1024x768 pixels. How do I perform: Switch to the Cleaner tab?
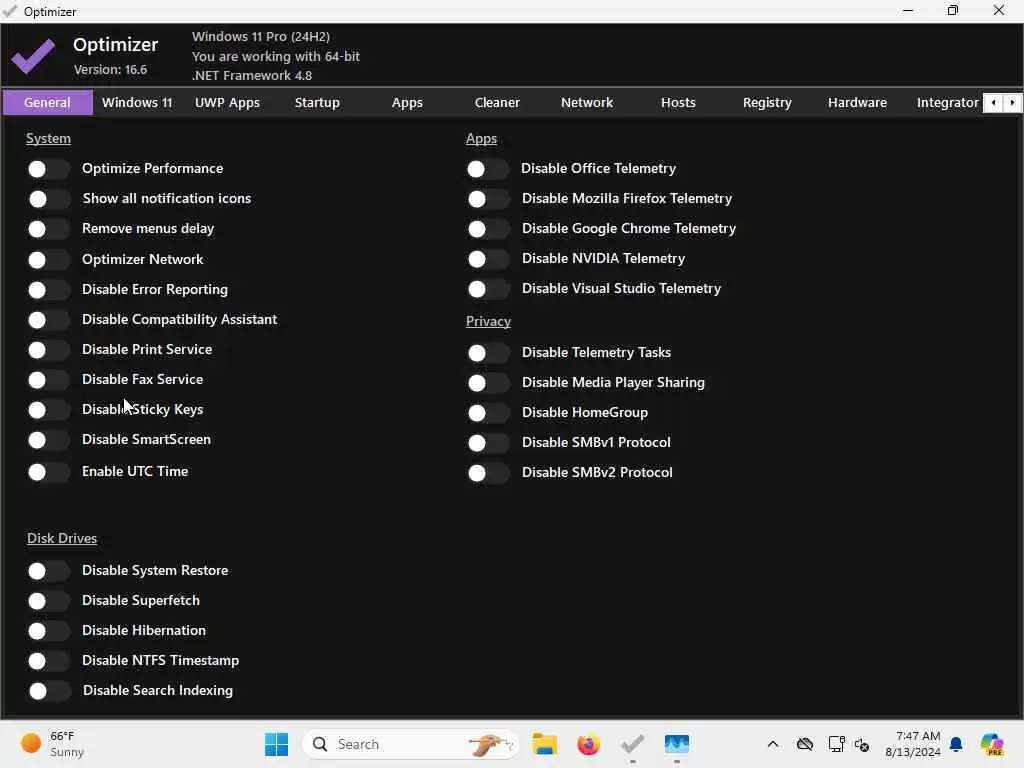tap(498, 103)
